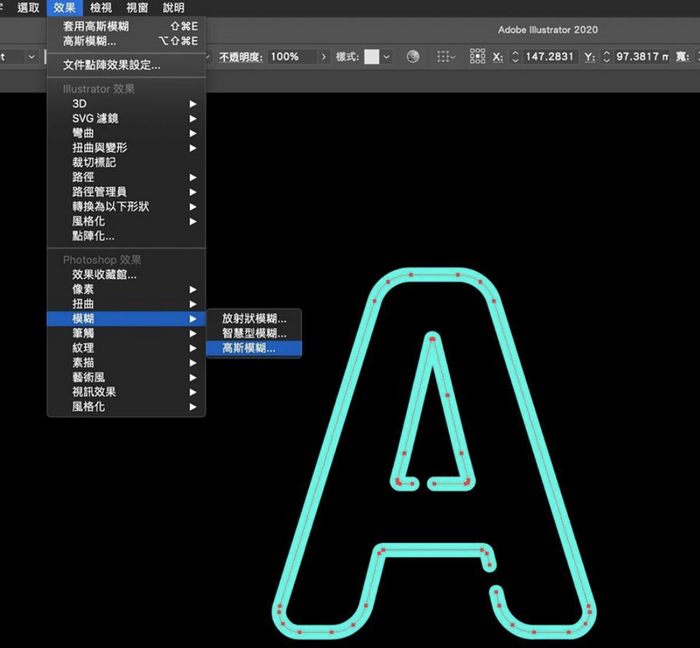Open the 檢視 menu in menu bar

(101, 8)
